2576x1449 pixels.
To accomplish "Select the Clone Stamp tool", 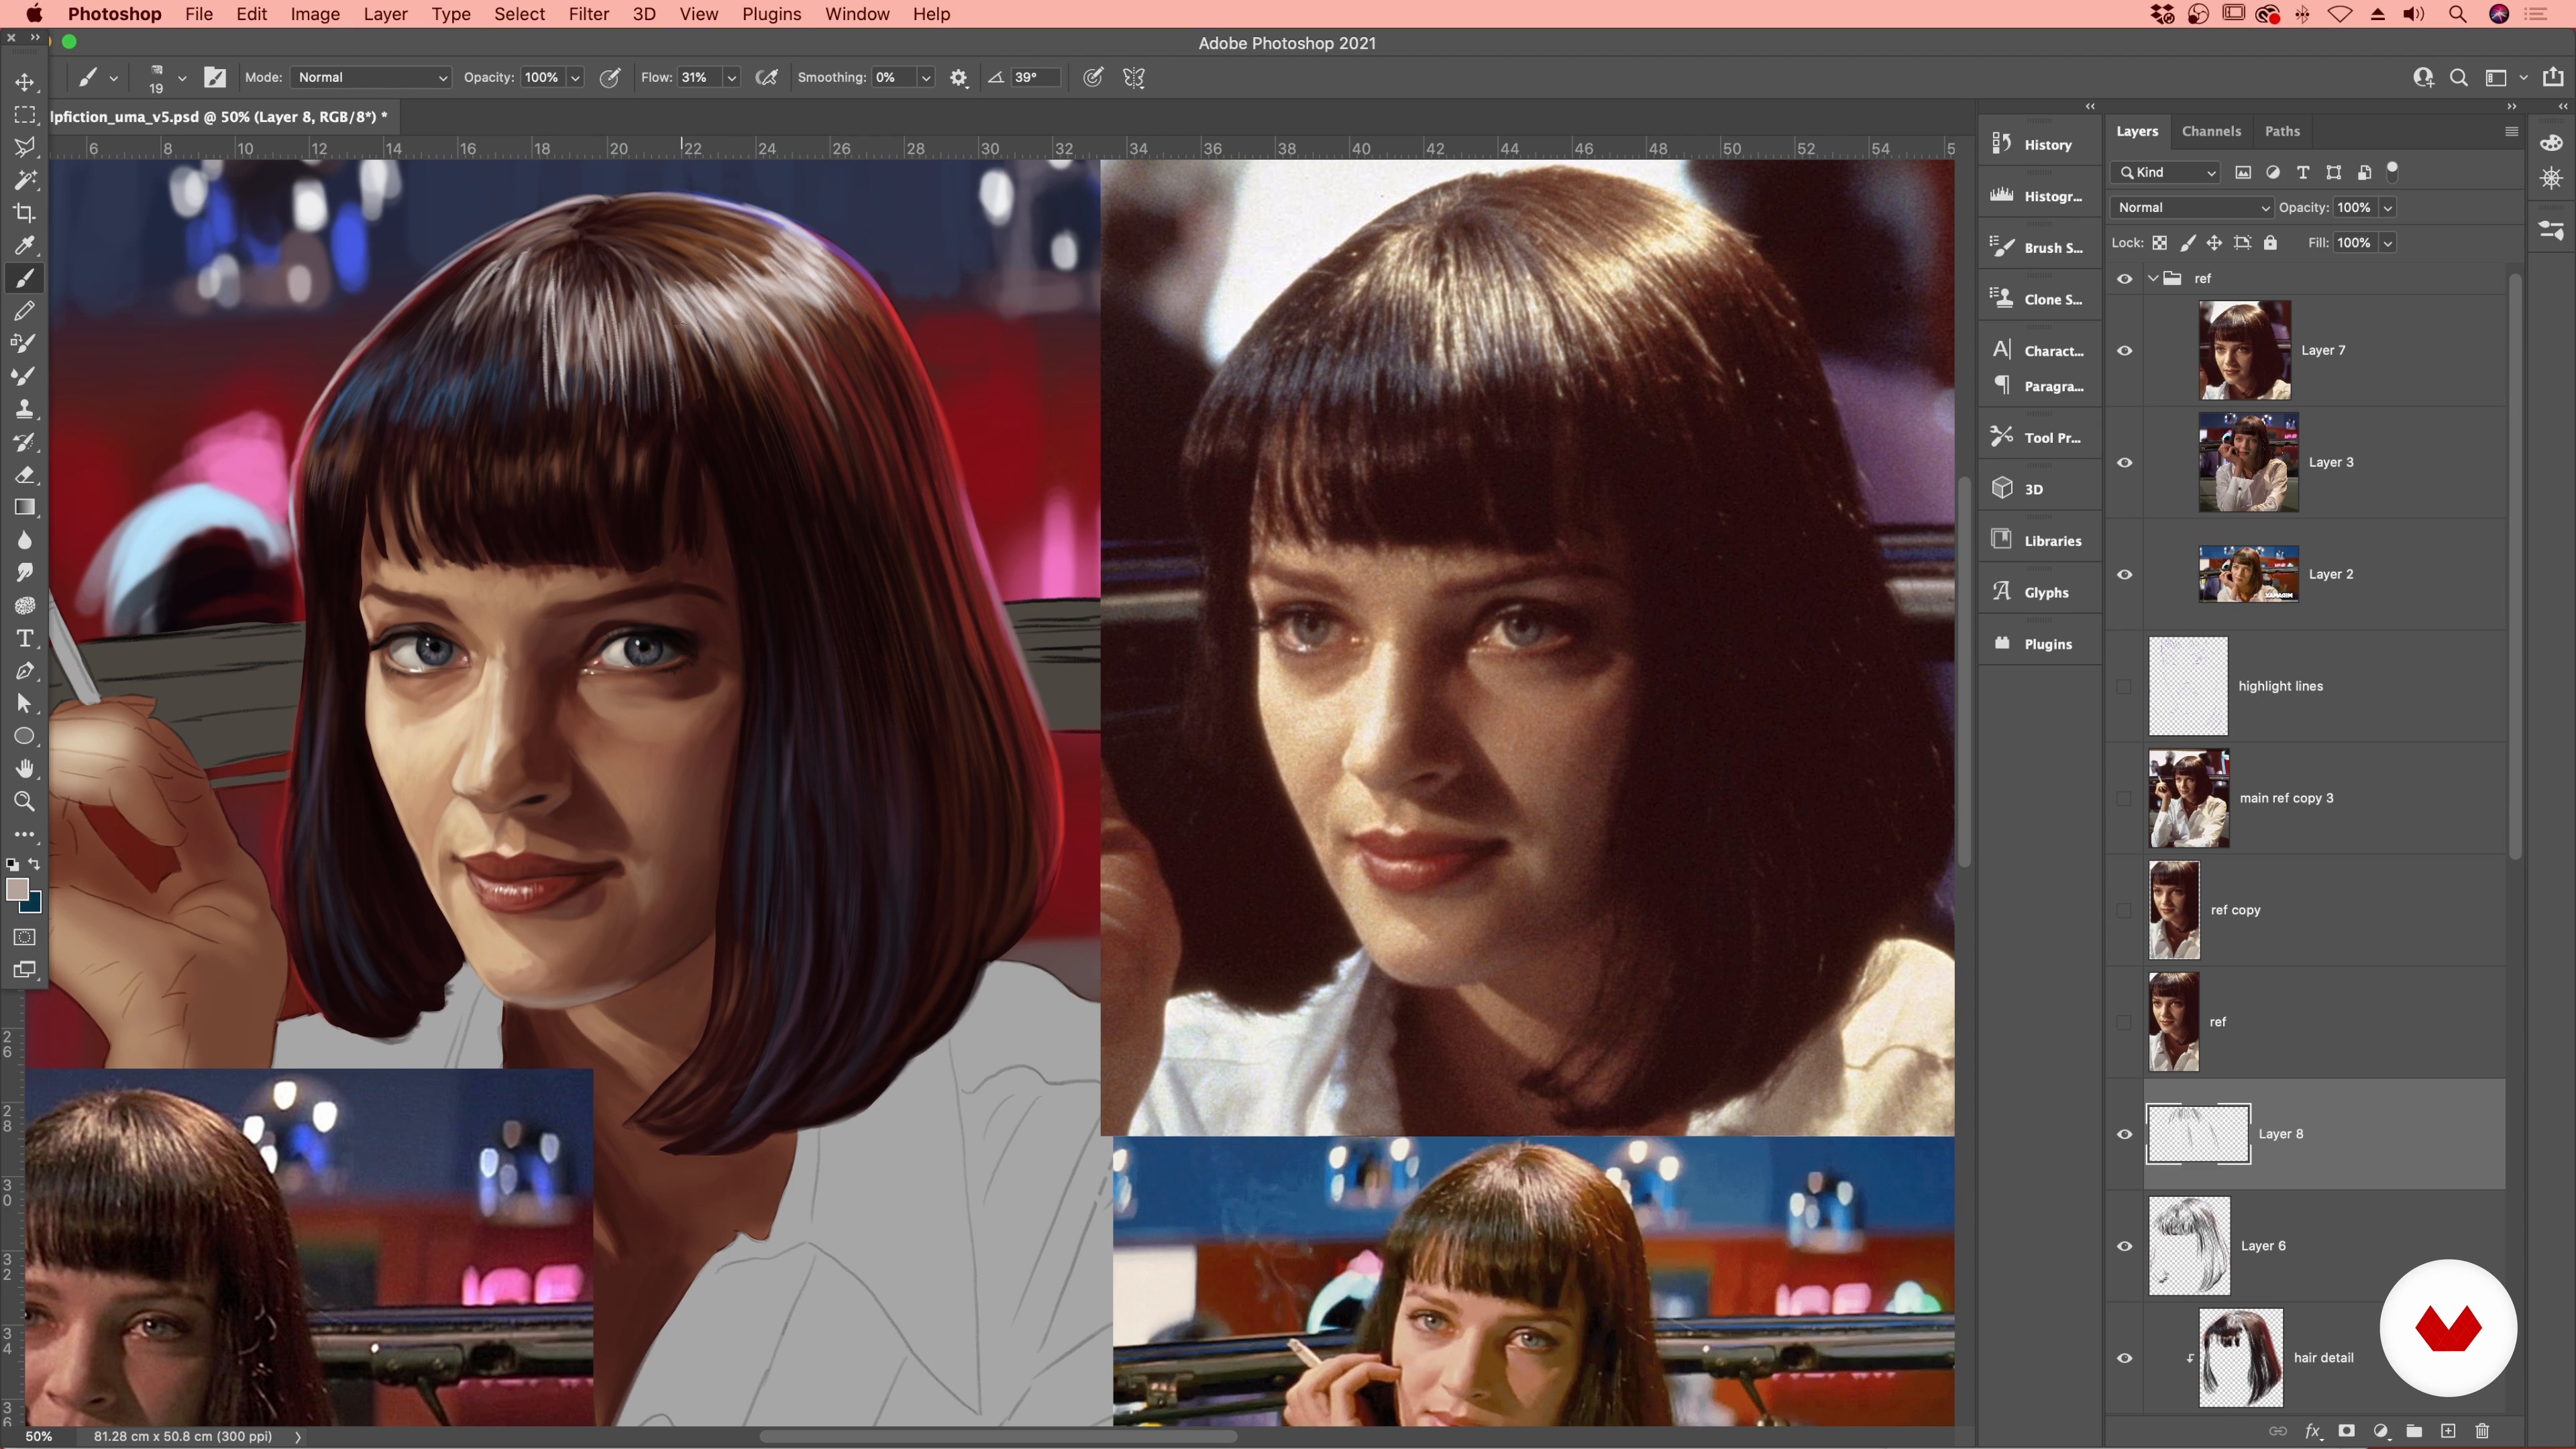I will 25,409.
